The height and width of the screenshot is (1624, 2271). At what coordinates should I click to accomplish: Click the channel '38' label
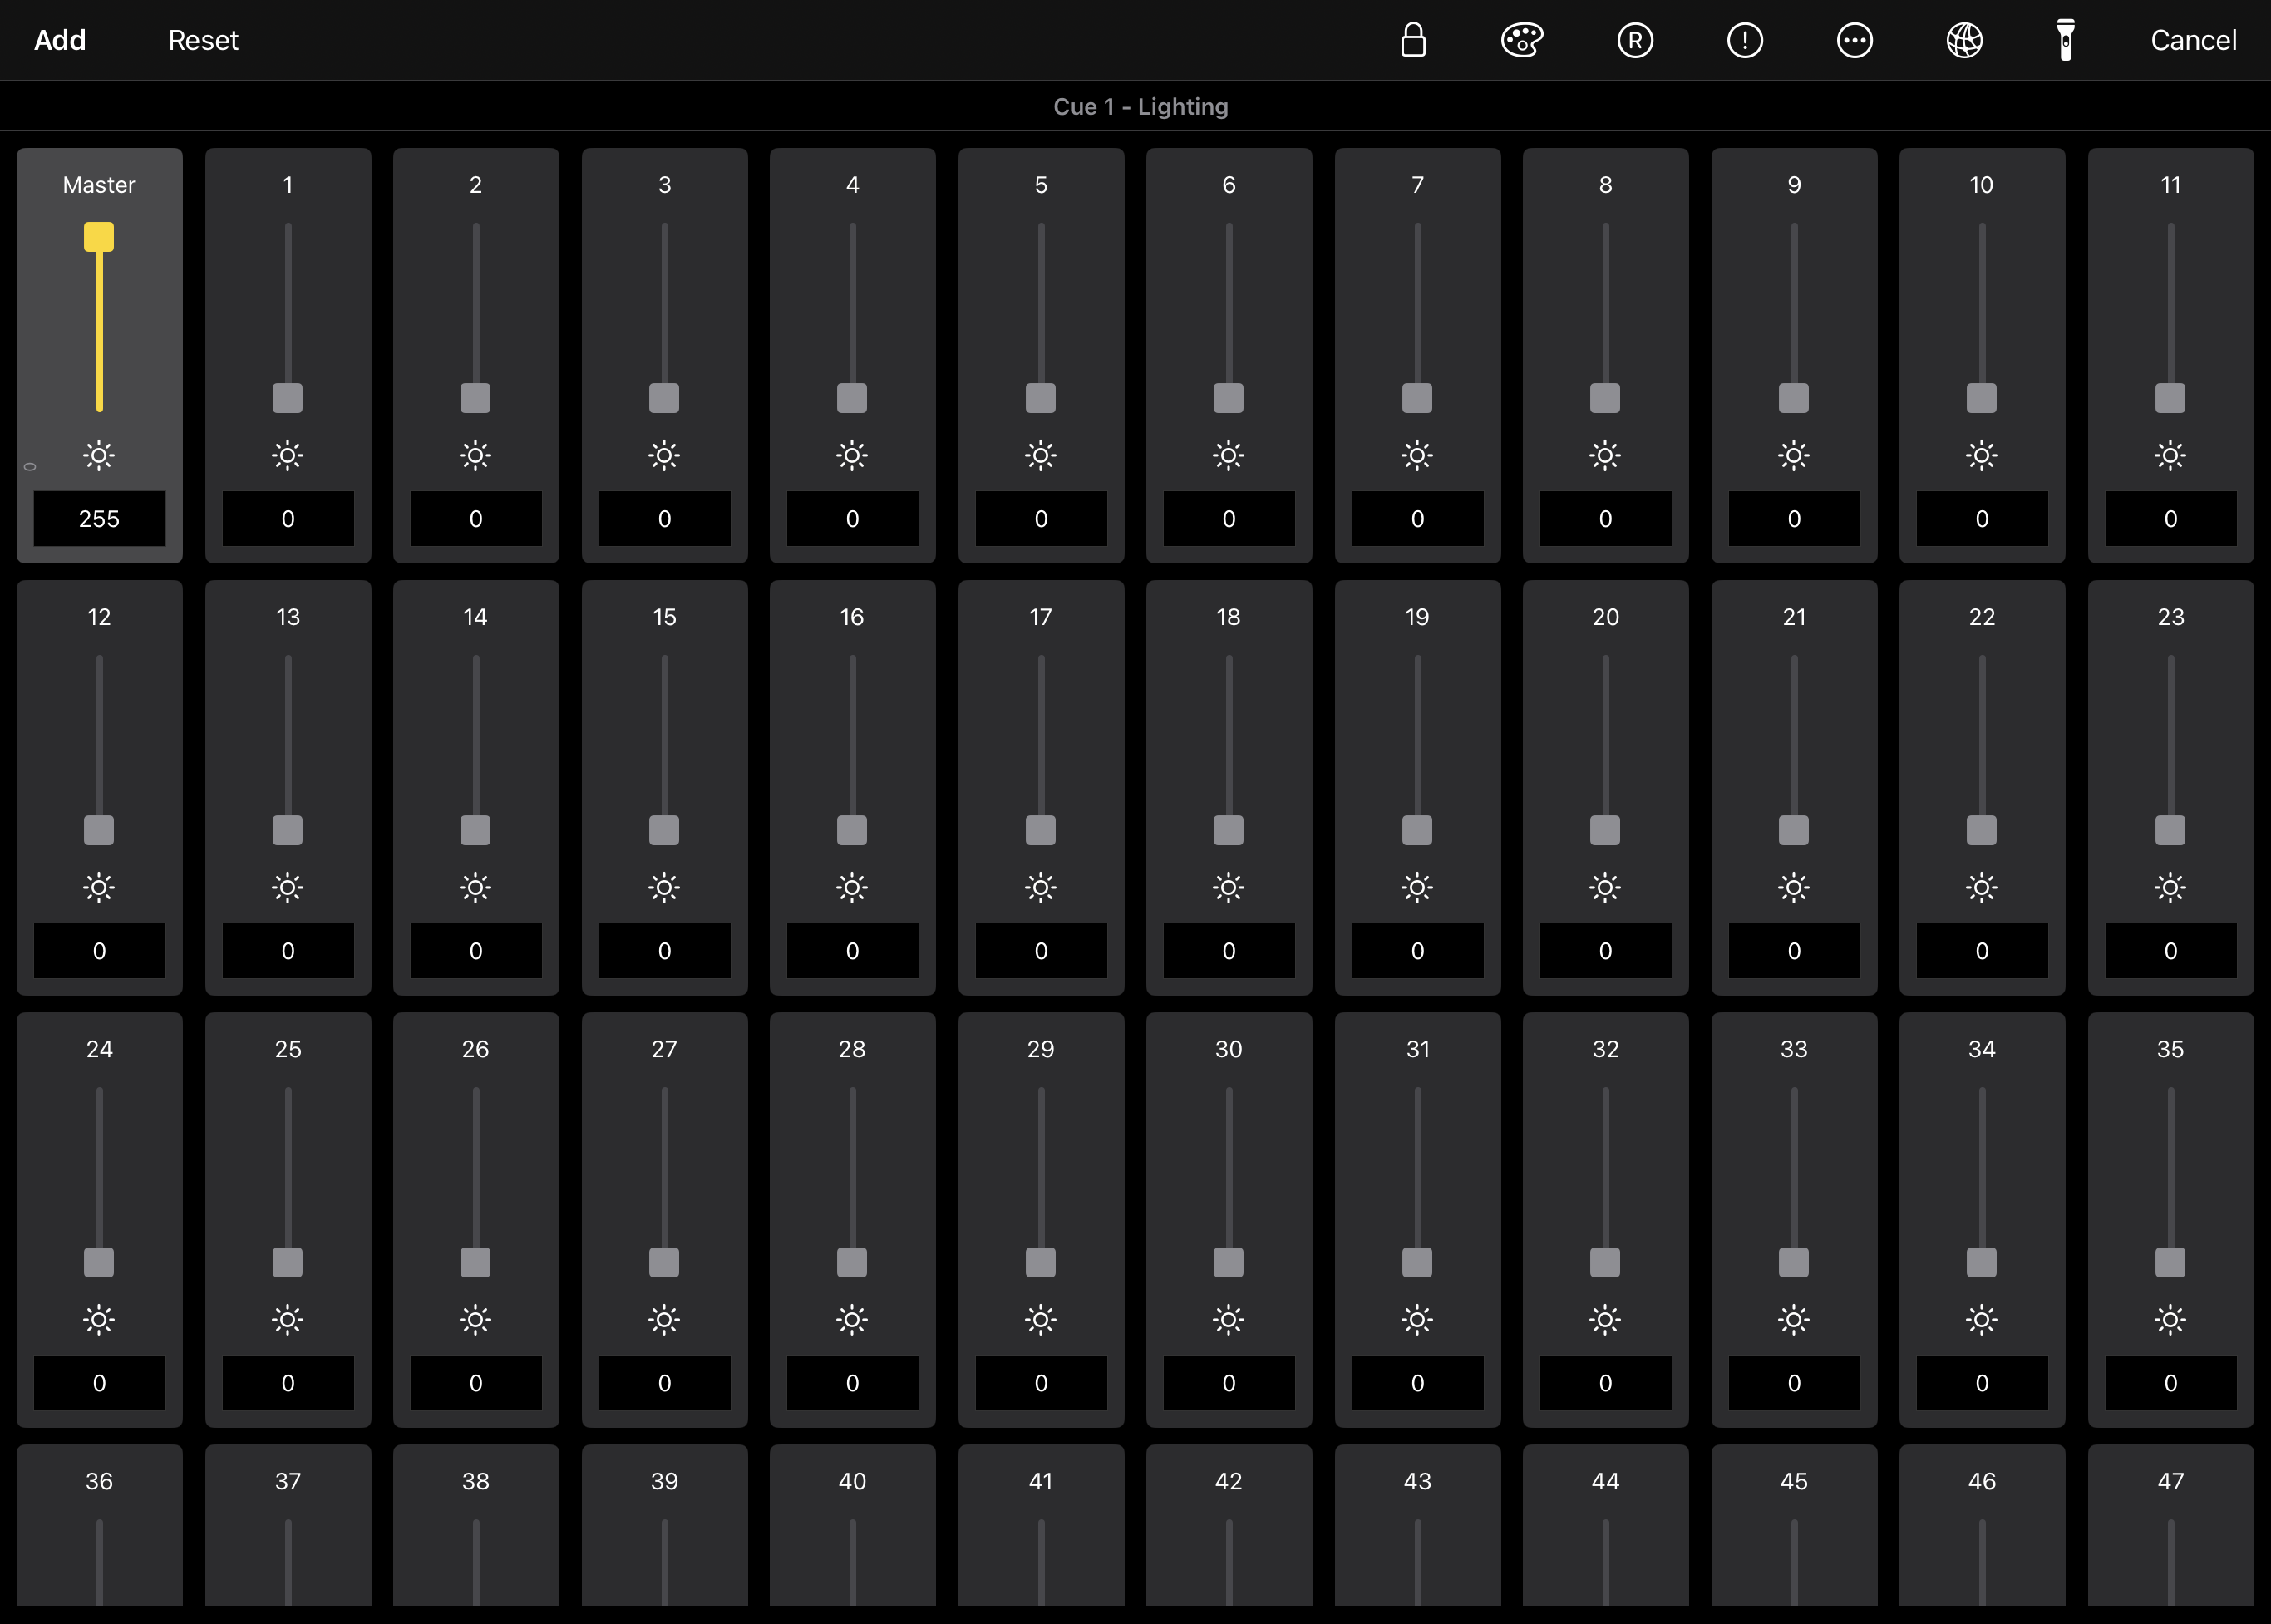click(476, 1481)
